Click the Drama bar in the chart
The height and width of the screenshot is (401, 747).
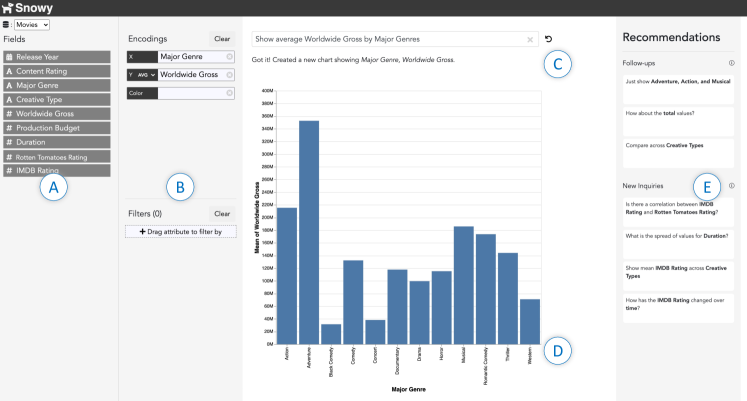(x=419, y=312)
